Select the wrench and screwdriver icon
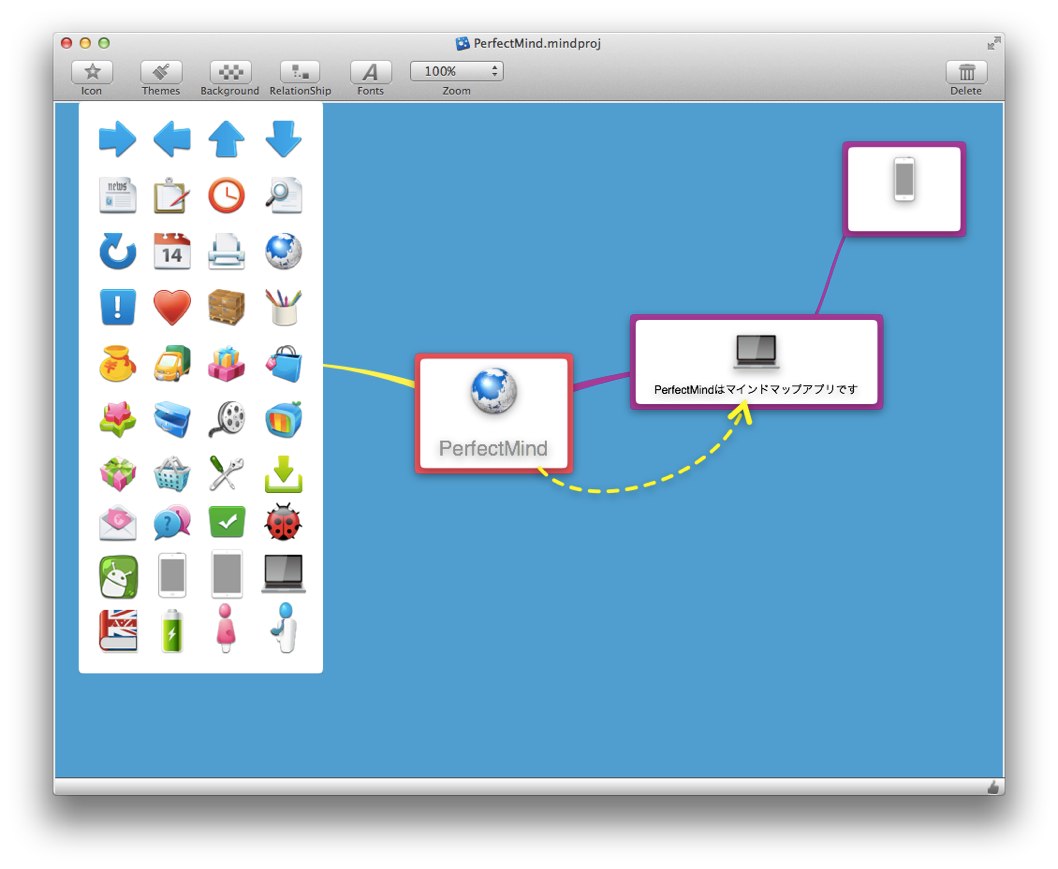Screen dimensions: 1058x869 tap(227, 473)
